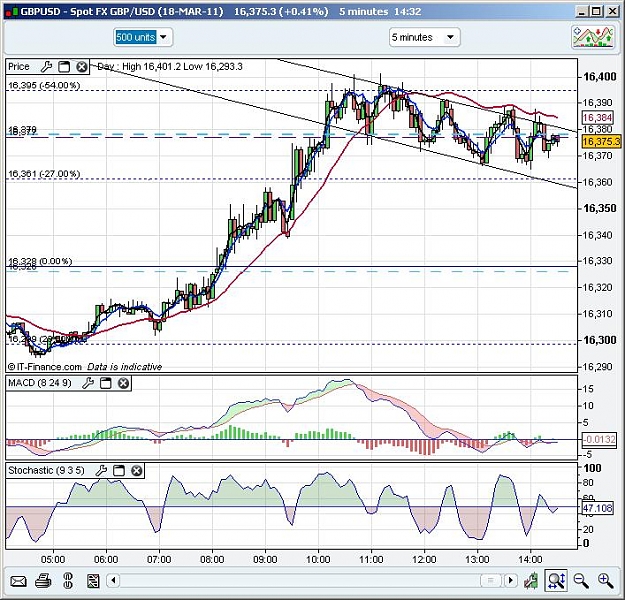Viewport: 625px width, 600px height.
Task: Maximize the MACD panel
Action: pos(106,383)
